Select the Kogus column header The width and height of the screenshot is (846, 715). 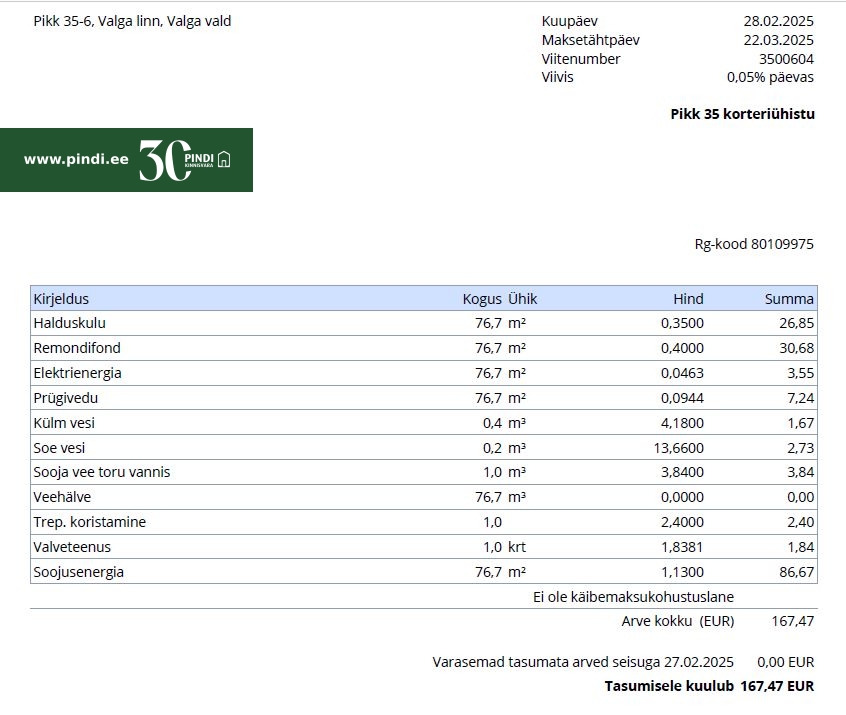click(x=482, y=299)
